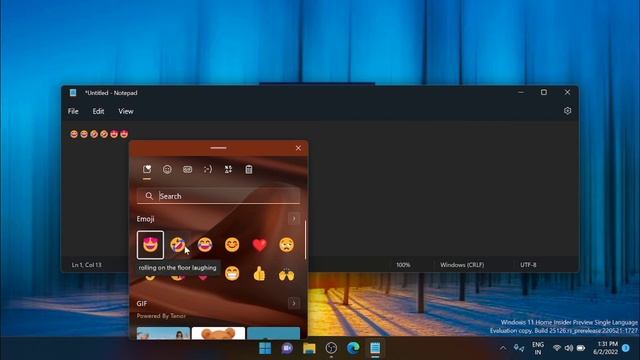Image resolution: width=640 pixels, height=360 pixels.
Task: Maximize the Notepad window
Action: (544, 92)
